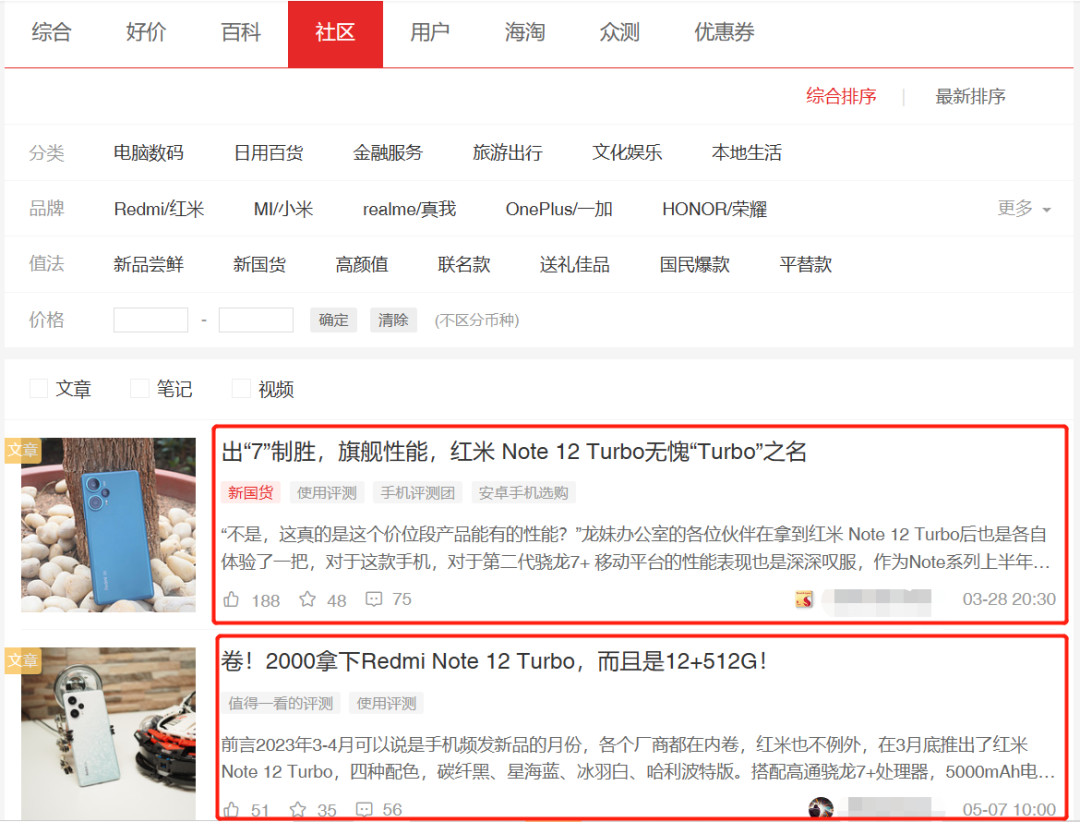Viewport: 1080px width, 822px height.
Task: Select 新国货 filter in 值法 row
Action: pos(260,265)
